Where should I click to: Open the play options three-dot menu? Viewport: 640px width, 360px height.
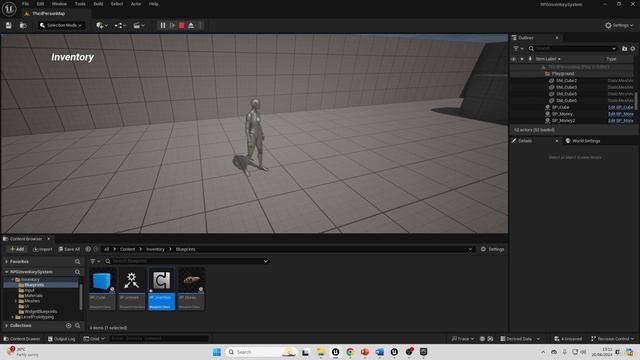pos(200,25)
